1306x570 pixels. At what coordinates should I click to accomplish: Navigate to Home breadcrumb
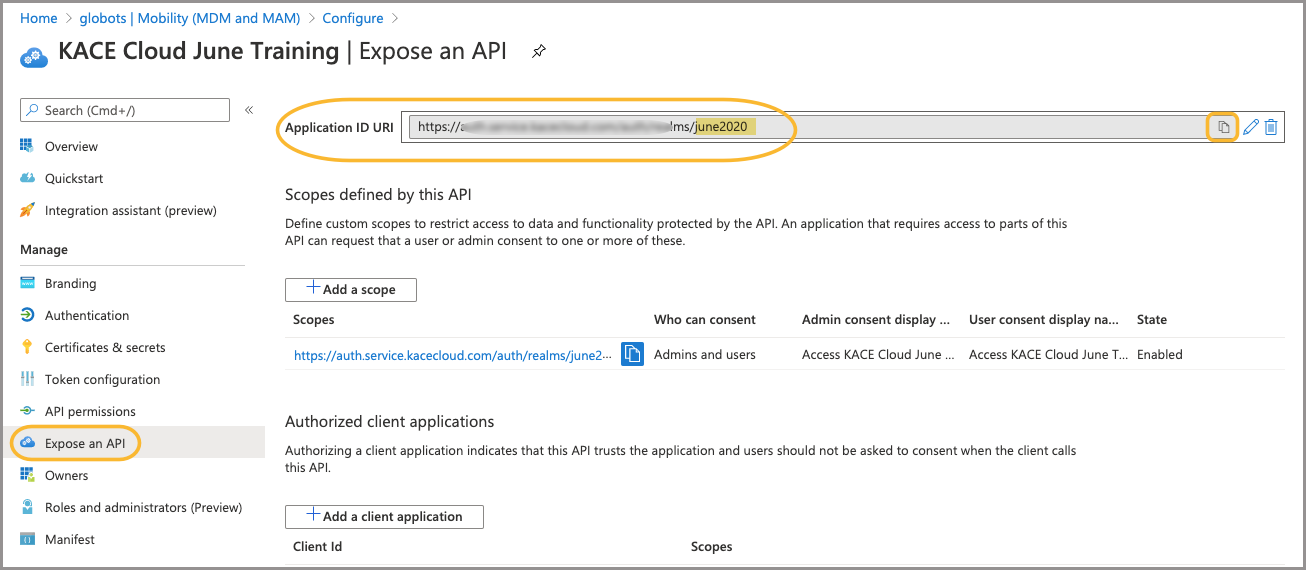(x=38, y=18)
